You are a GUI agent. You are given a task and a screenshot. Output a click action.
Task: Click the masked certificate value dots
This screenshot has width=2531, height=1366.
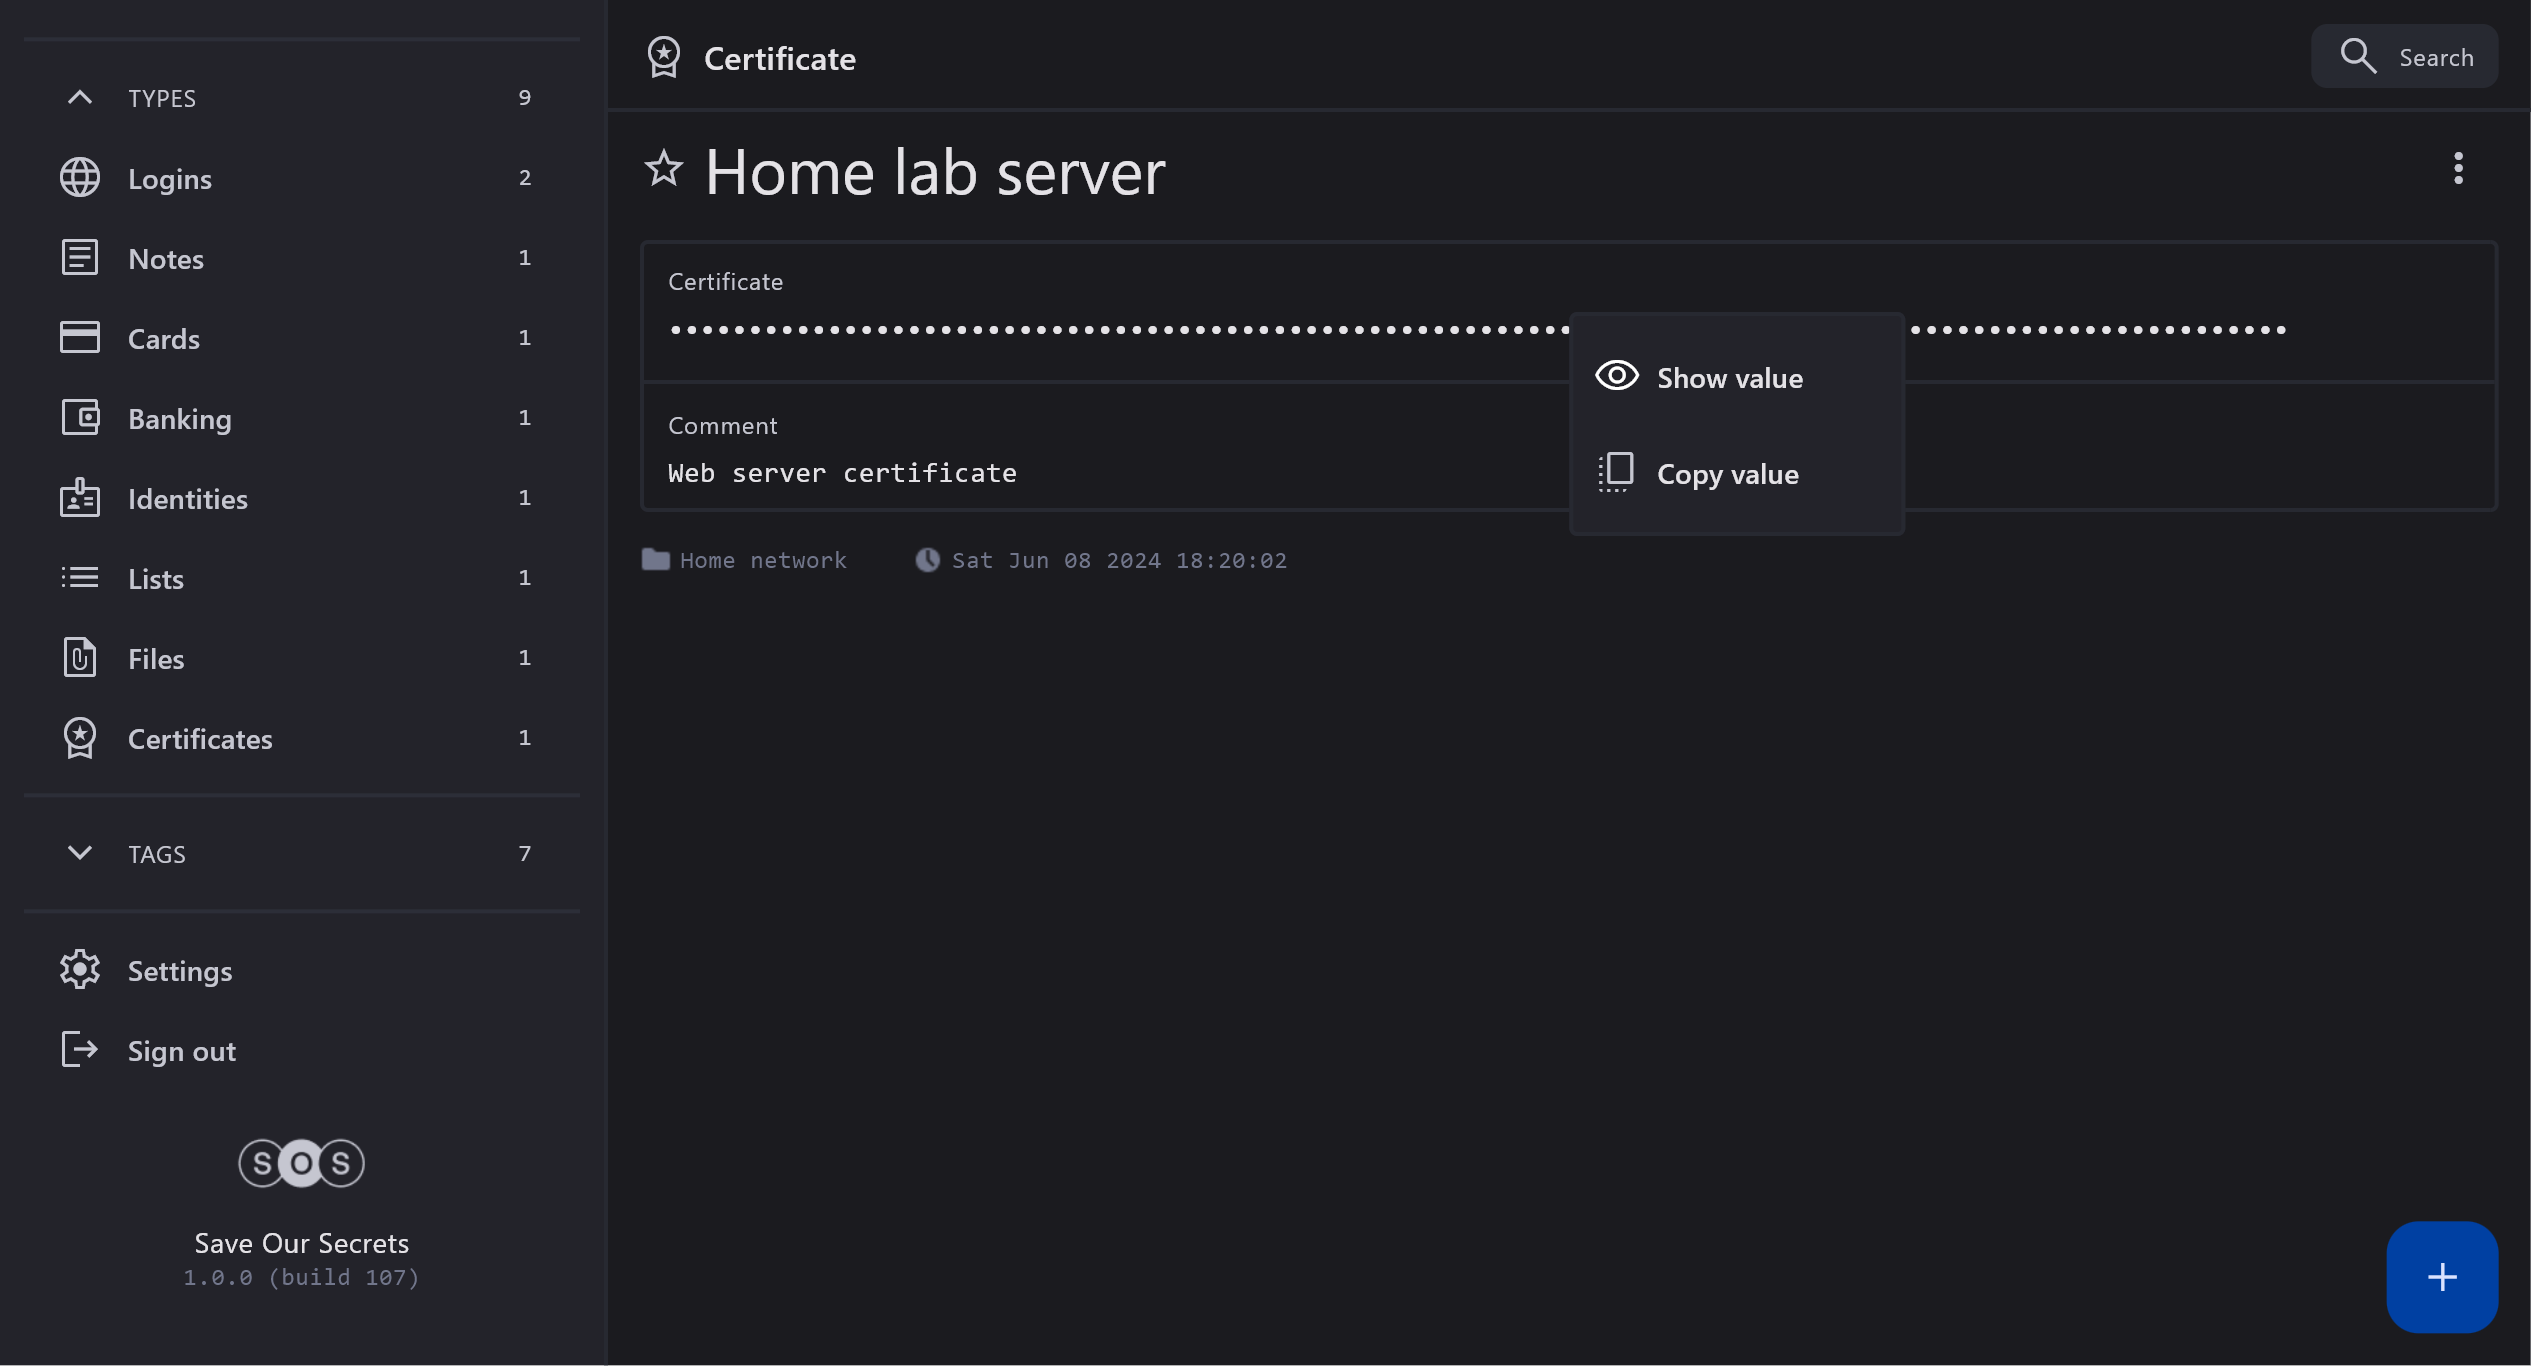click(x=1100, y=330)
